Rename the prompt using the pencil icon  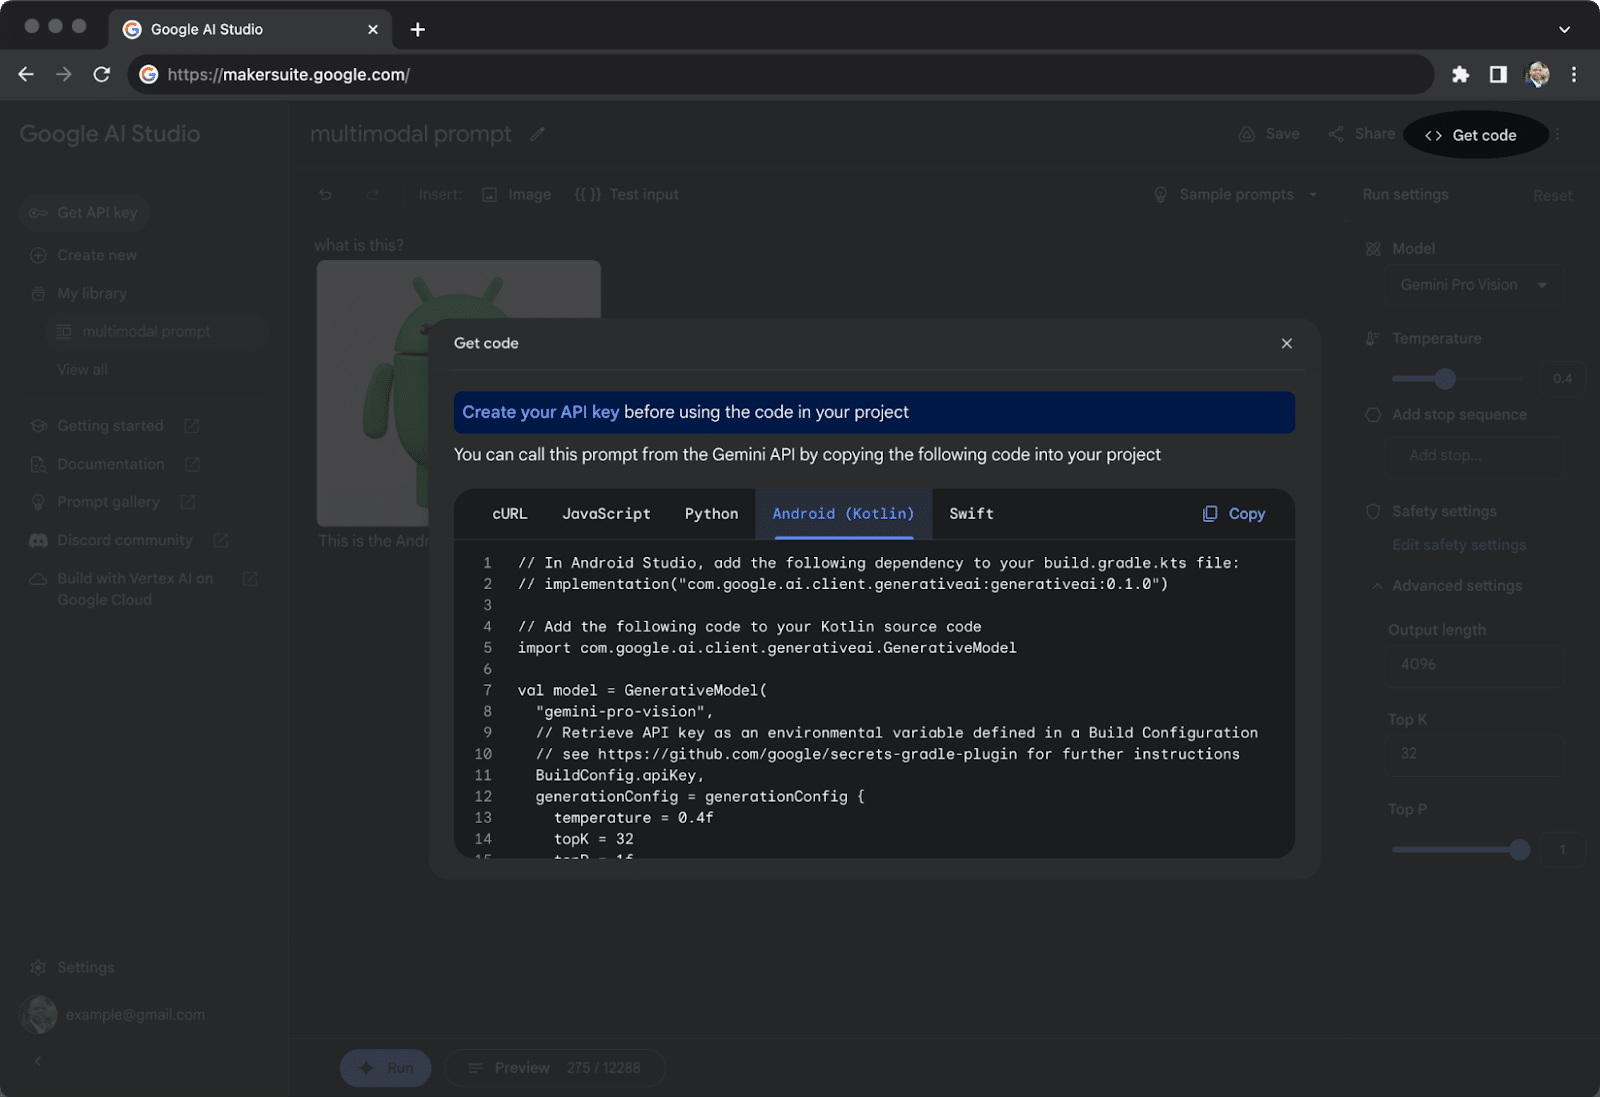[537, 133]
